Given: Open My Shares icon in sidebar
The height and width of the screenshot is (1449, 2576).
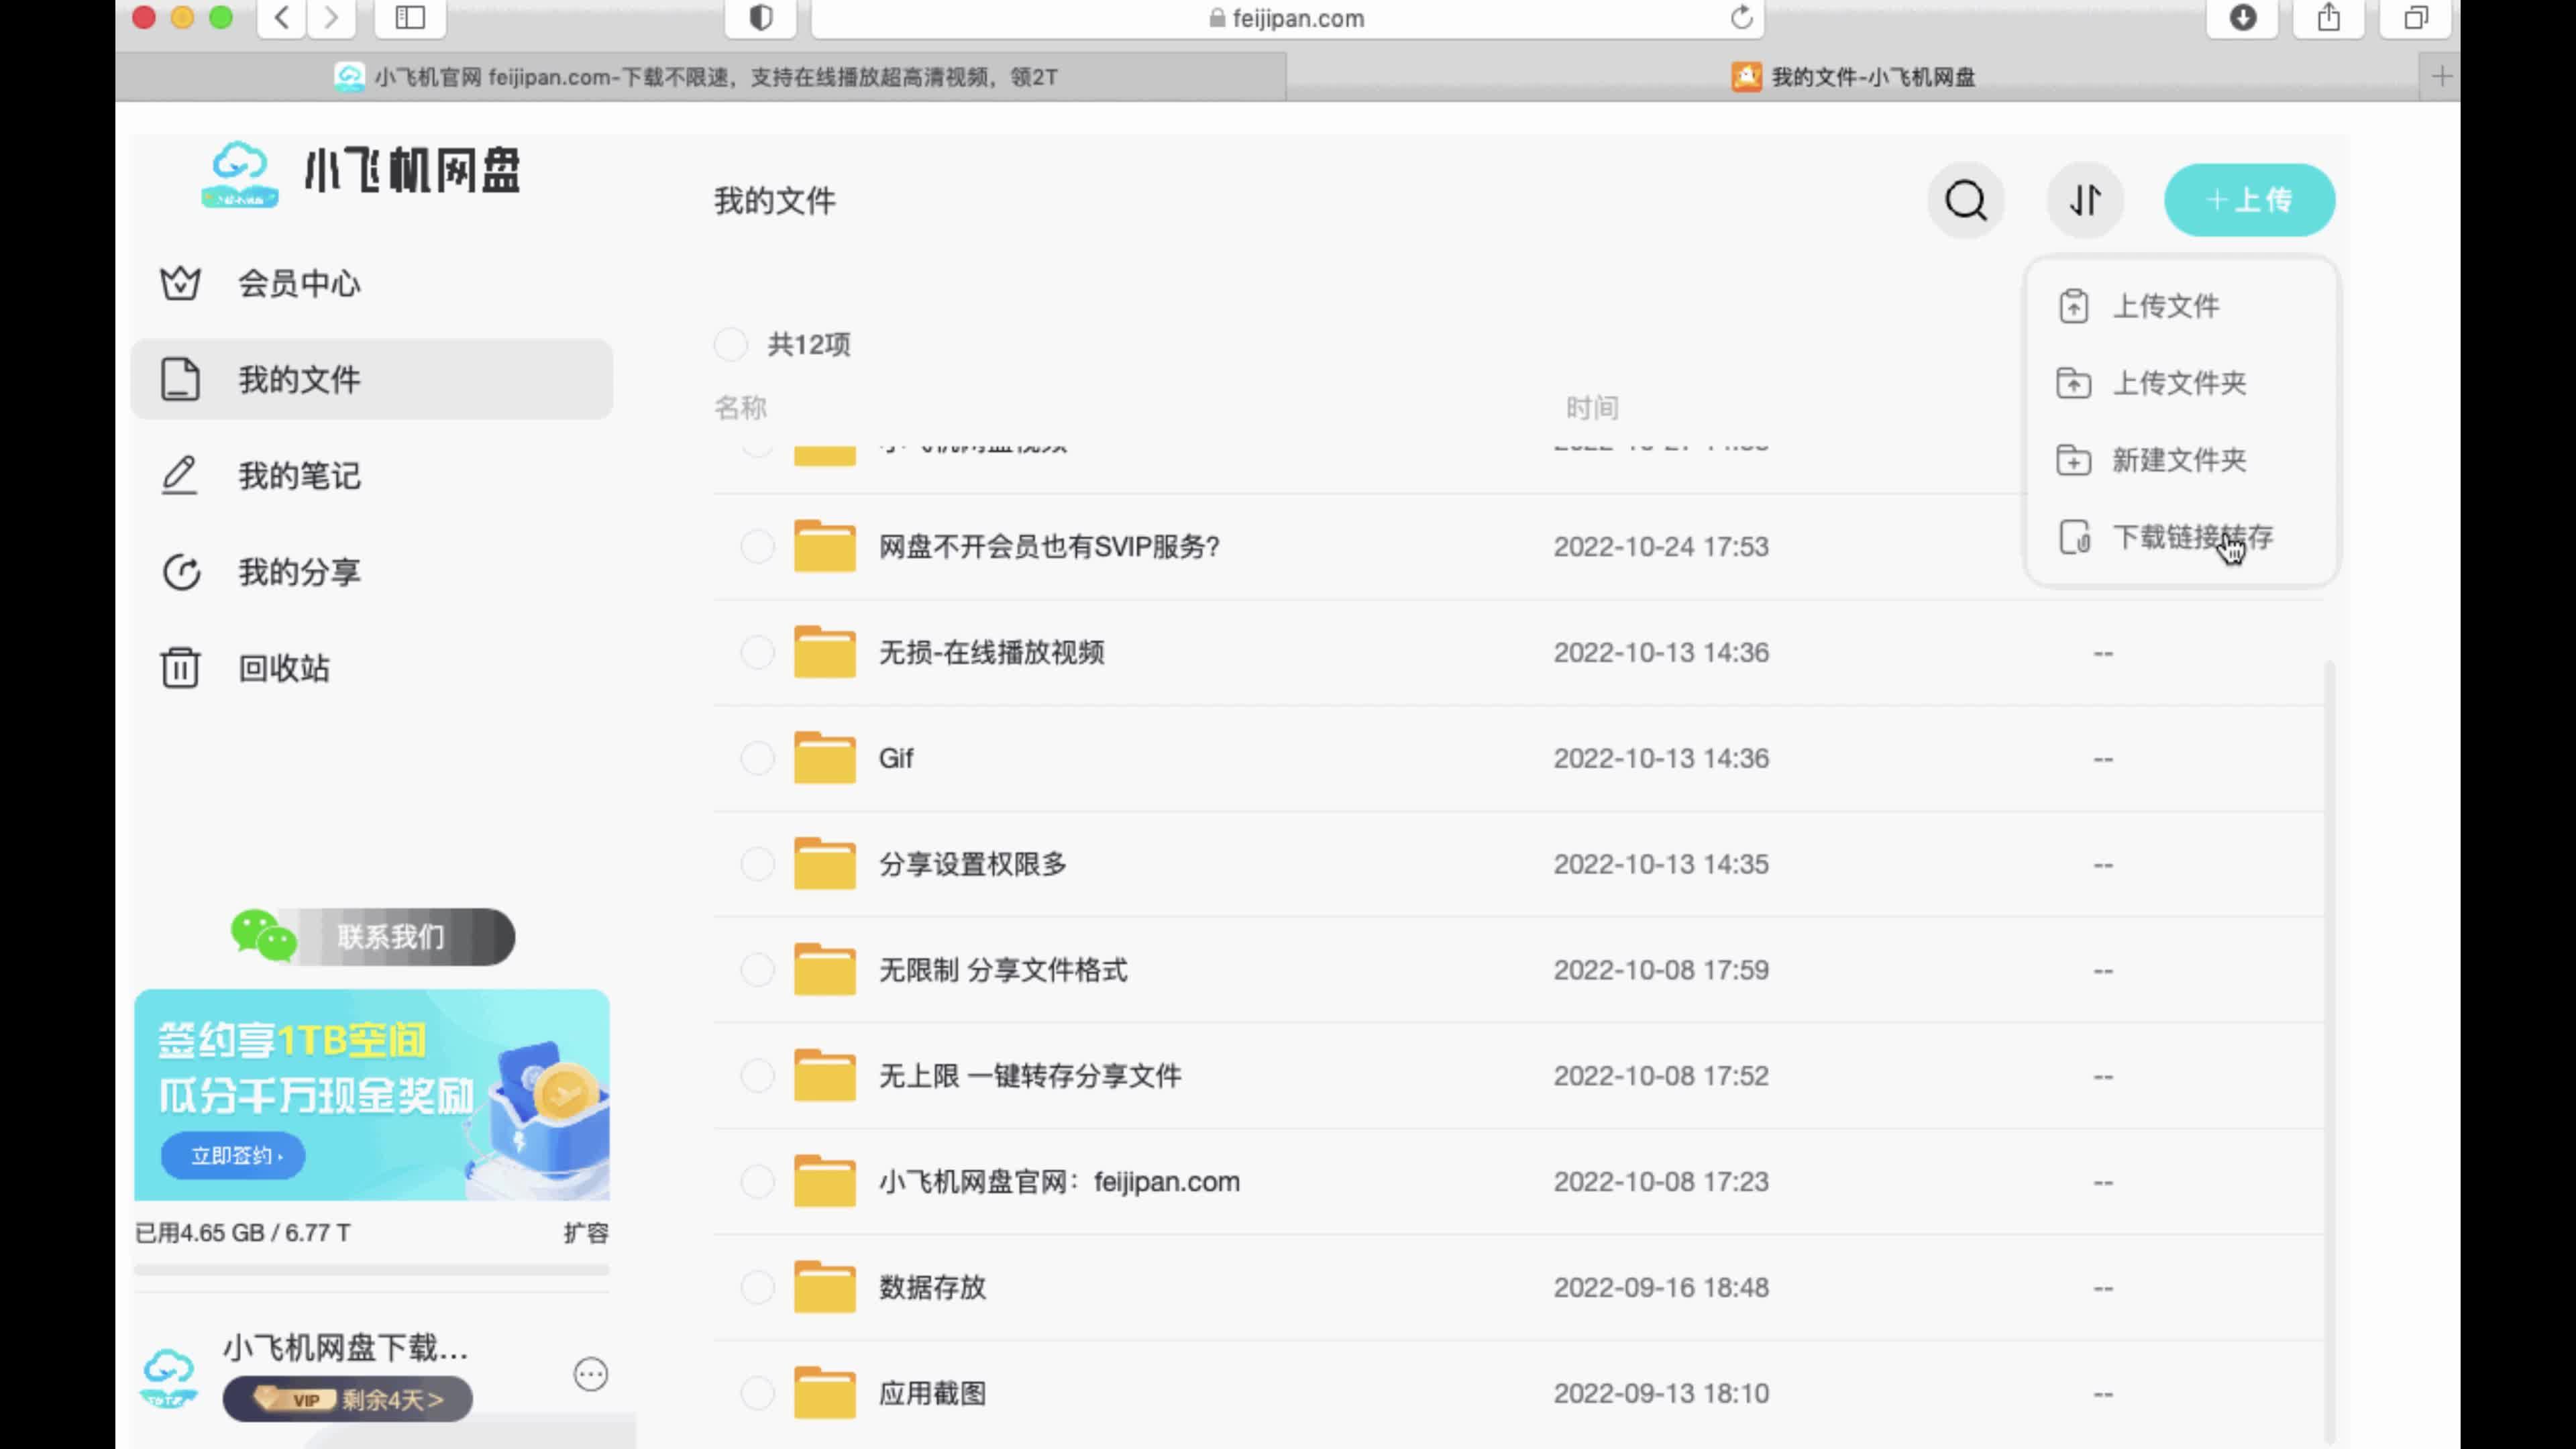Looking at the screenshot, I should [x=181, y=572].
